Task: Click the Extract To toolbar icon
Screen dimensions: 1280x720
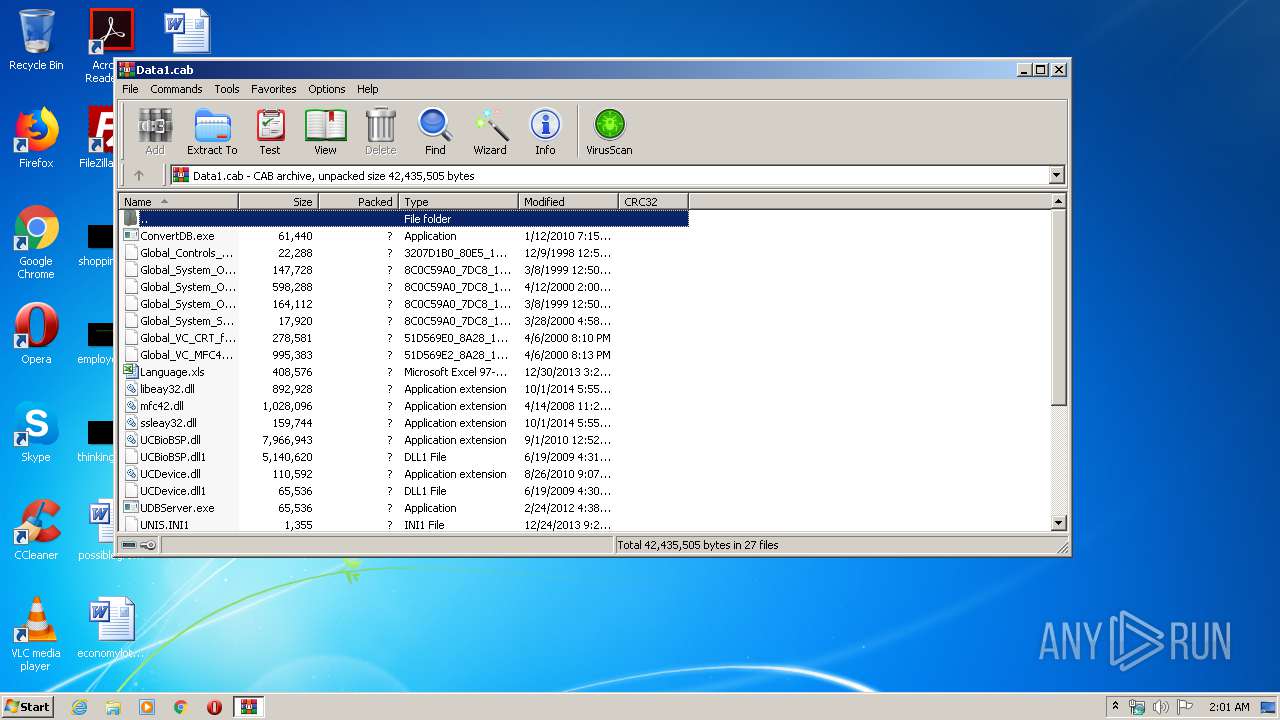Action: (x=212, y=132)
